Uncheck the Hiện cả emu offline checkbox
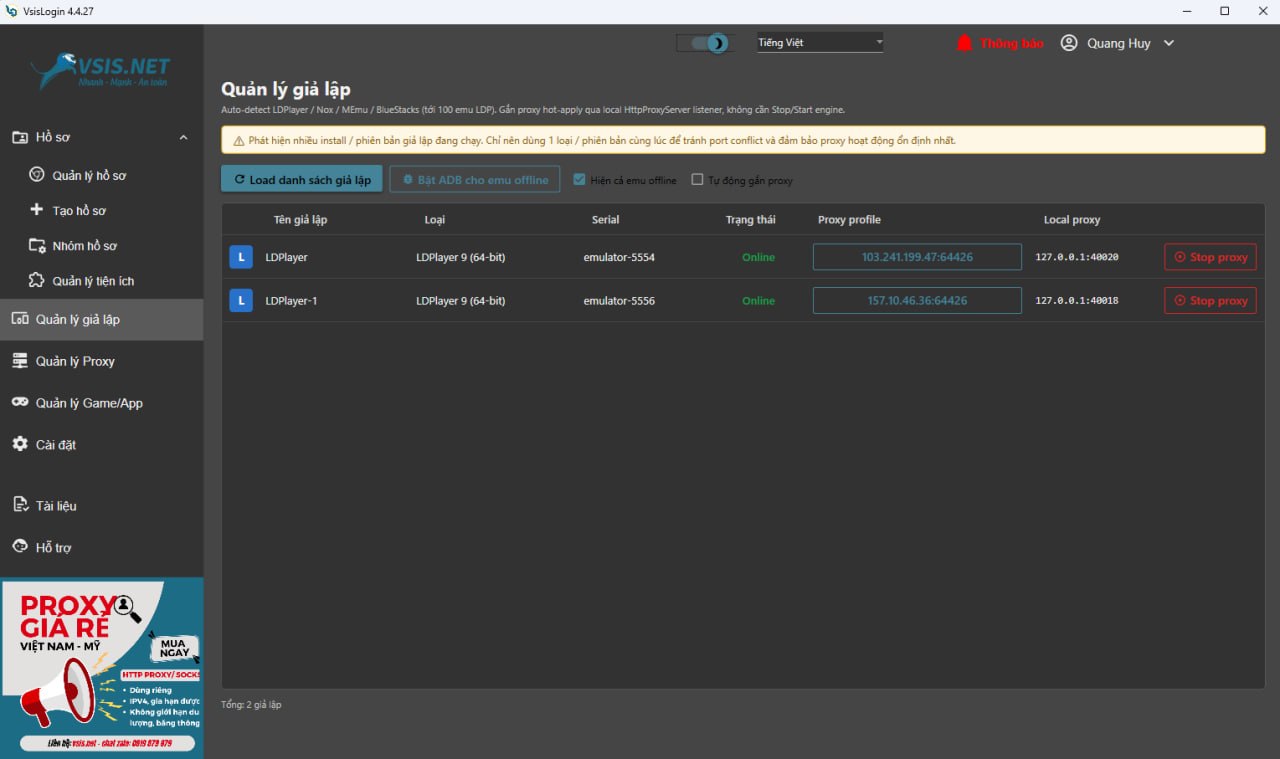The image size is (1280, 759). [579, 180]
